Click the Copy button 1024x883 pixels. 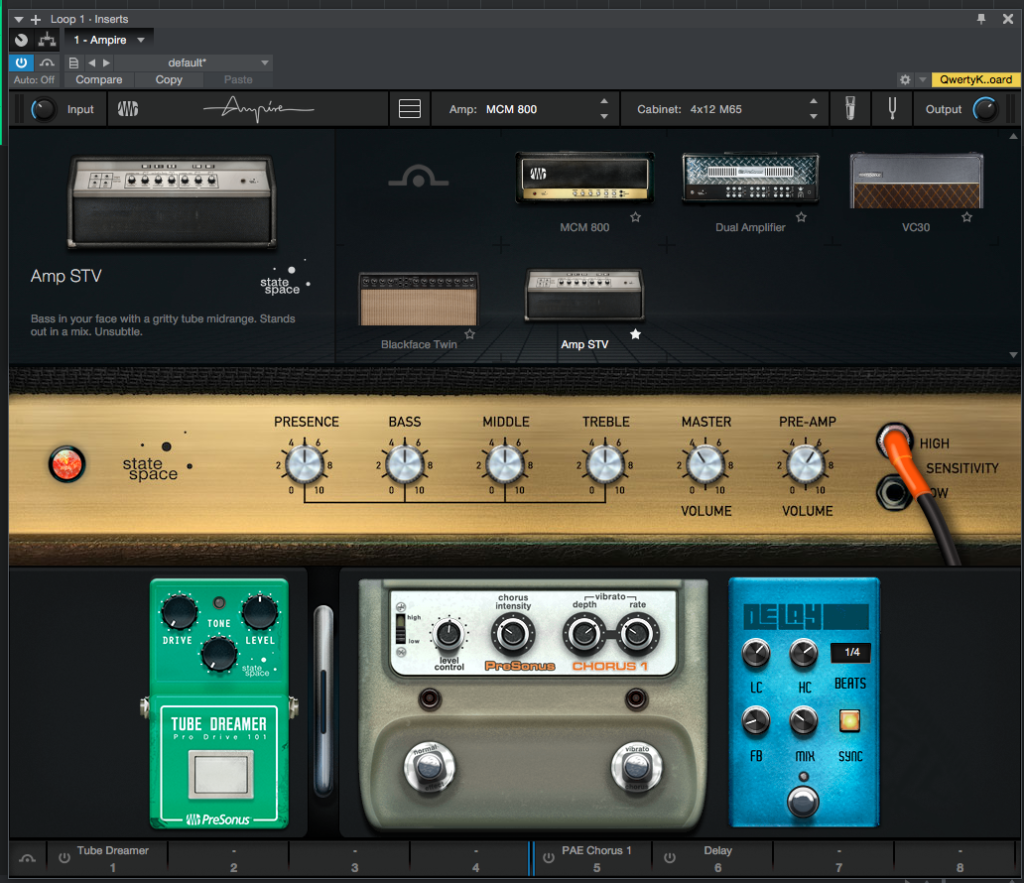point(168,80)
